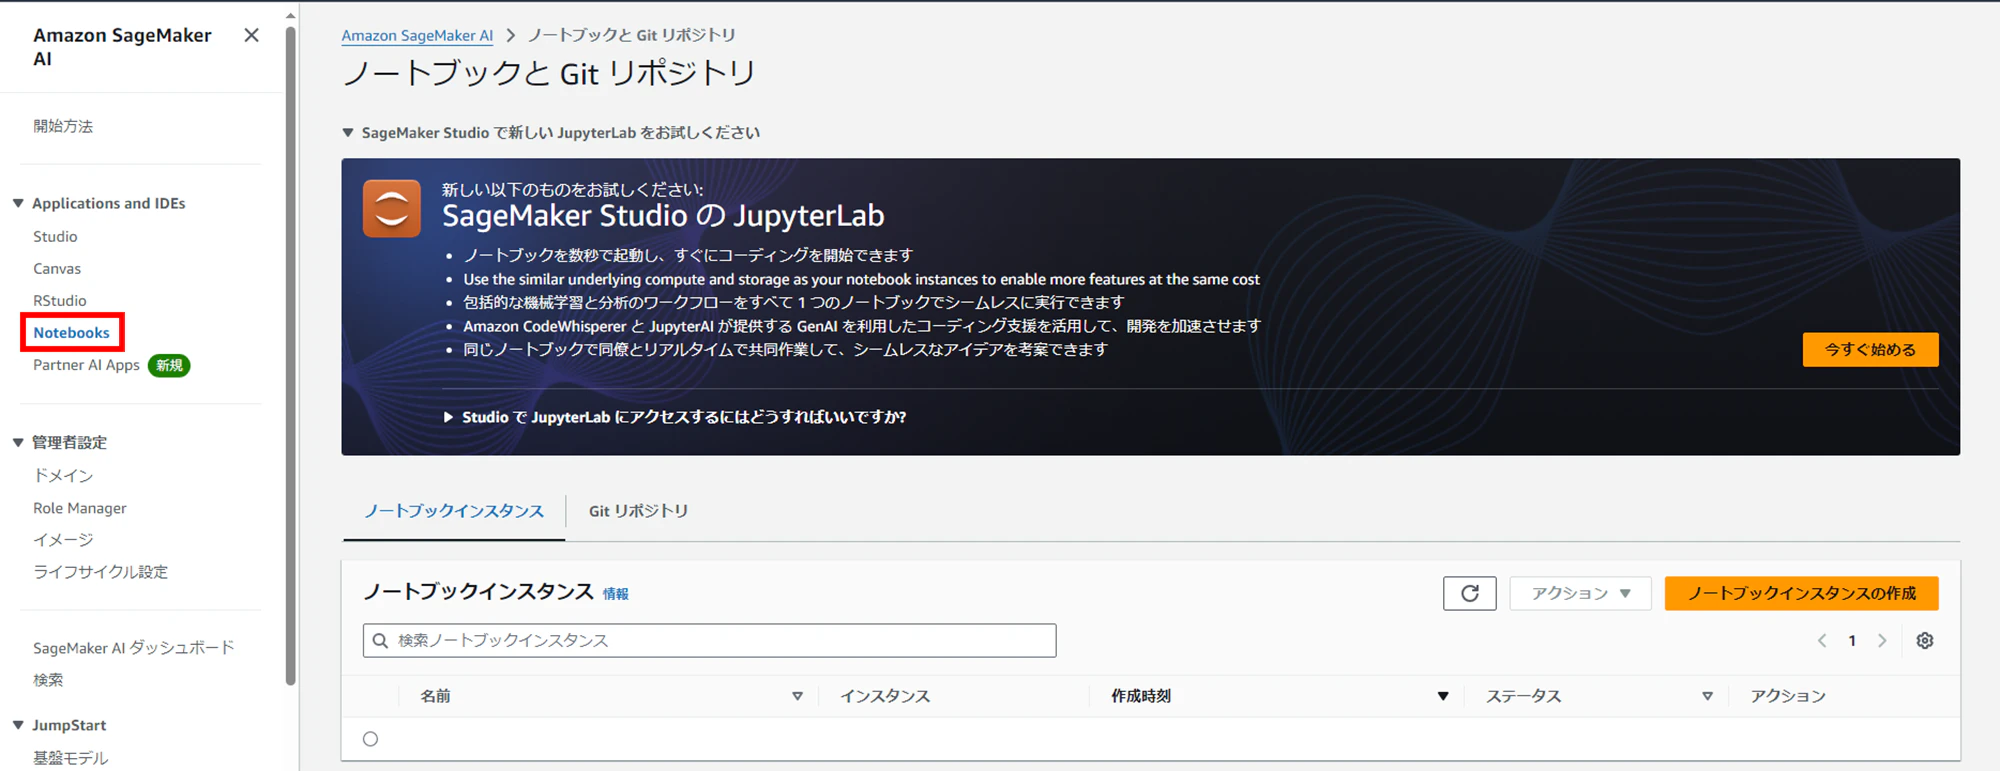
Task: Open the 情報 info link
Action: click(616, 594)
